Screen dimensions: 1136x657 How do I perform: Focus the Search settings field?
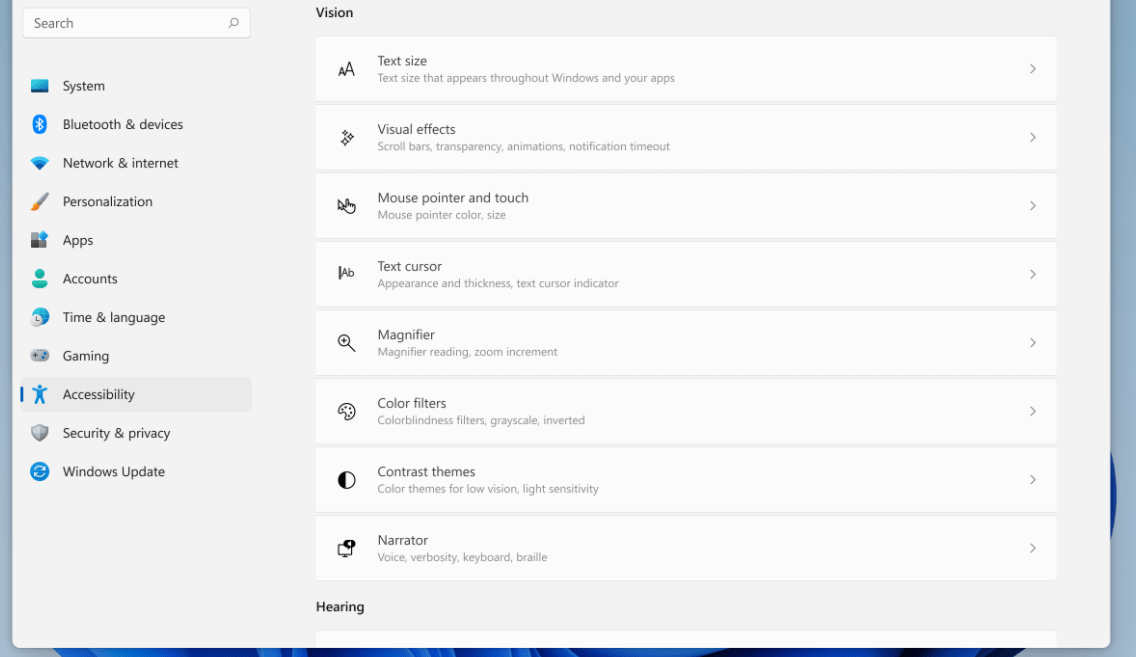[x=125, y=23]
